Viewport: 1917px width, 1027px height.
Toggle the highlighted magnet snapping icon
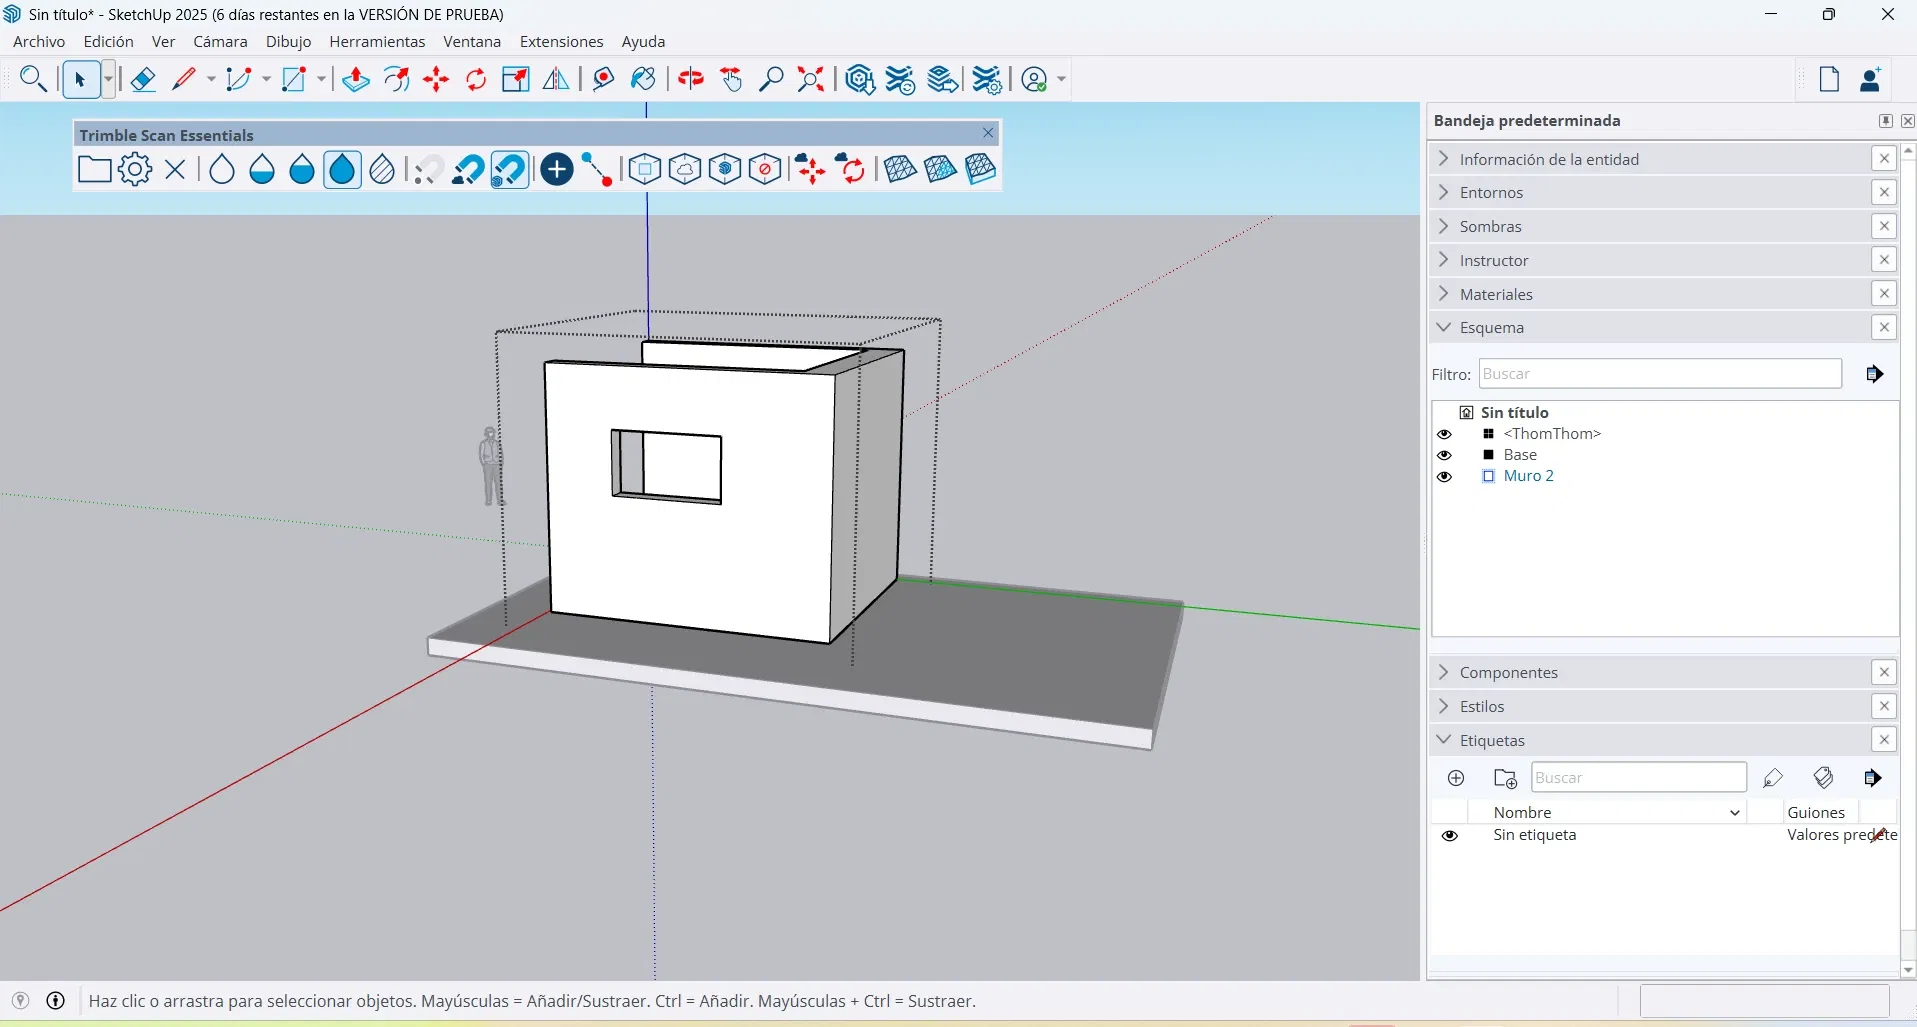point(509,170)
